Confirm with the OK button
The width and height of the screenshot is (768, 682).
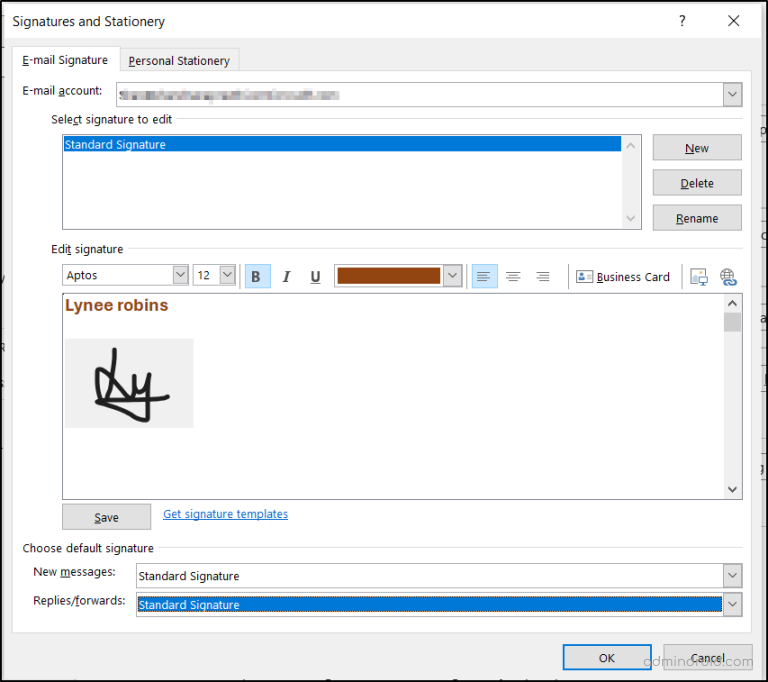(607, 658)
